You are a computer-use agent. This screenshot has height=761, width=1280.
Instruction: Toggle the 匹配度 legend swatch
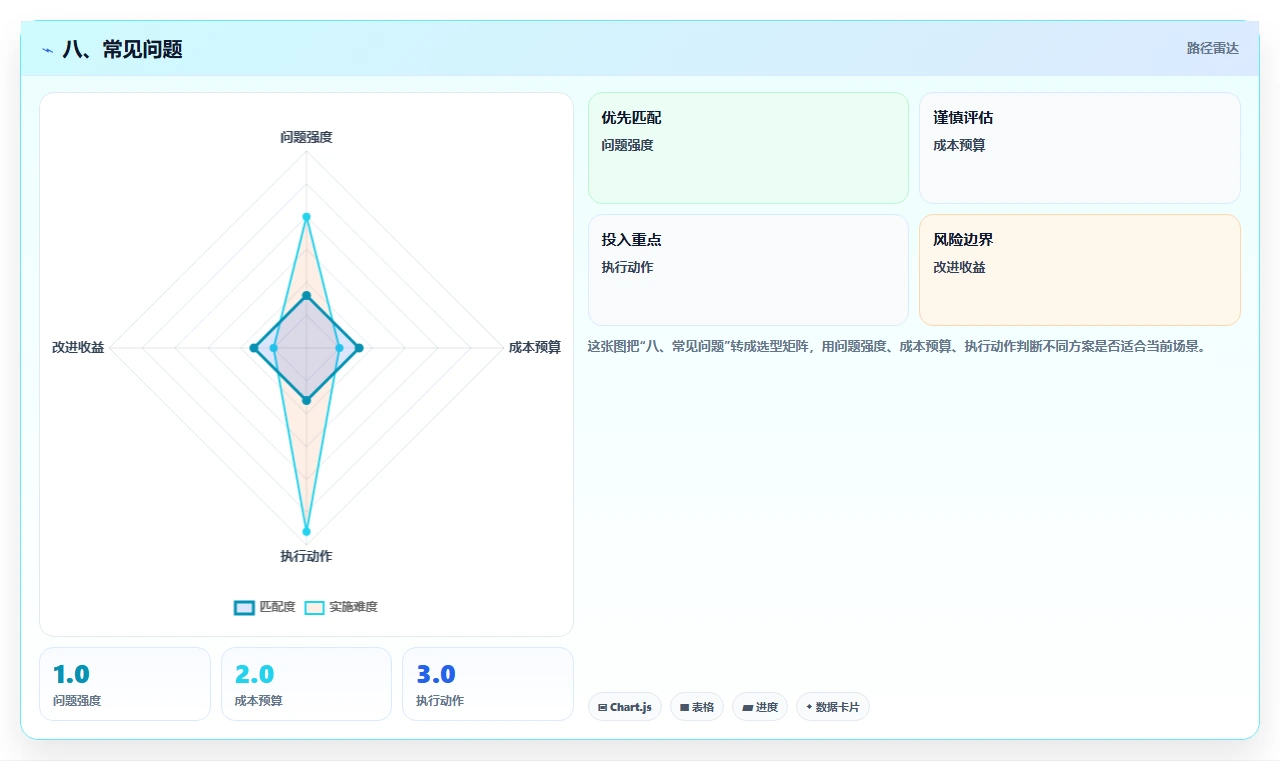[244, 607]
